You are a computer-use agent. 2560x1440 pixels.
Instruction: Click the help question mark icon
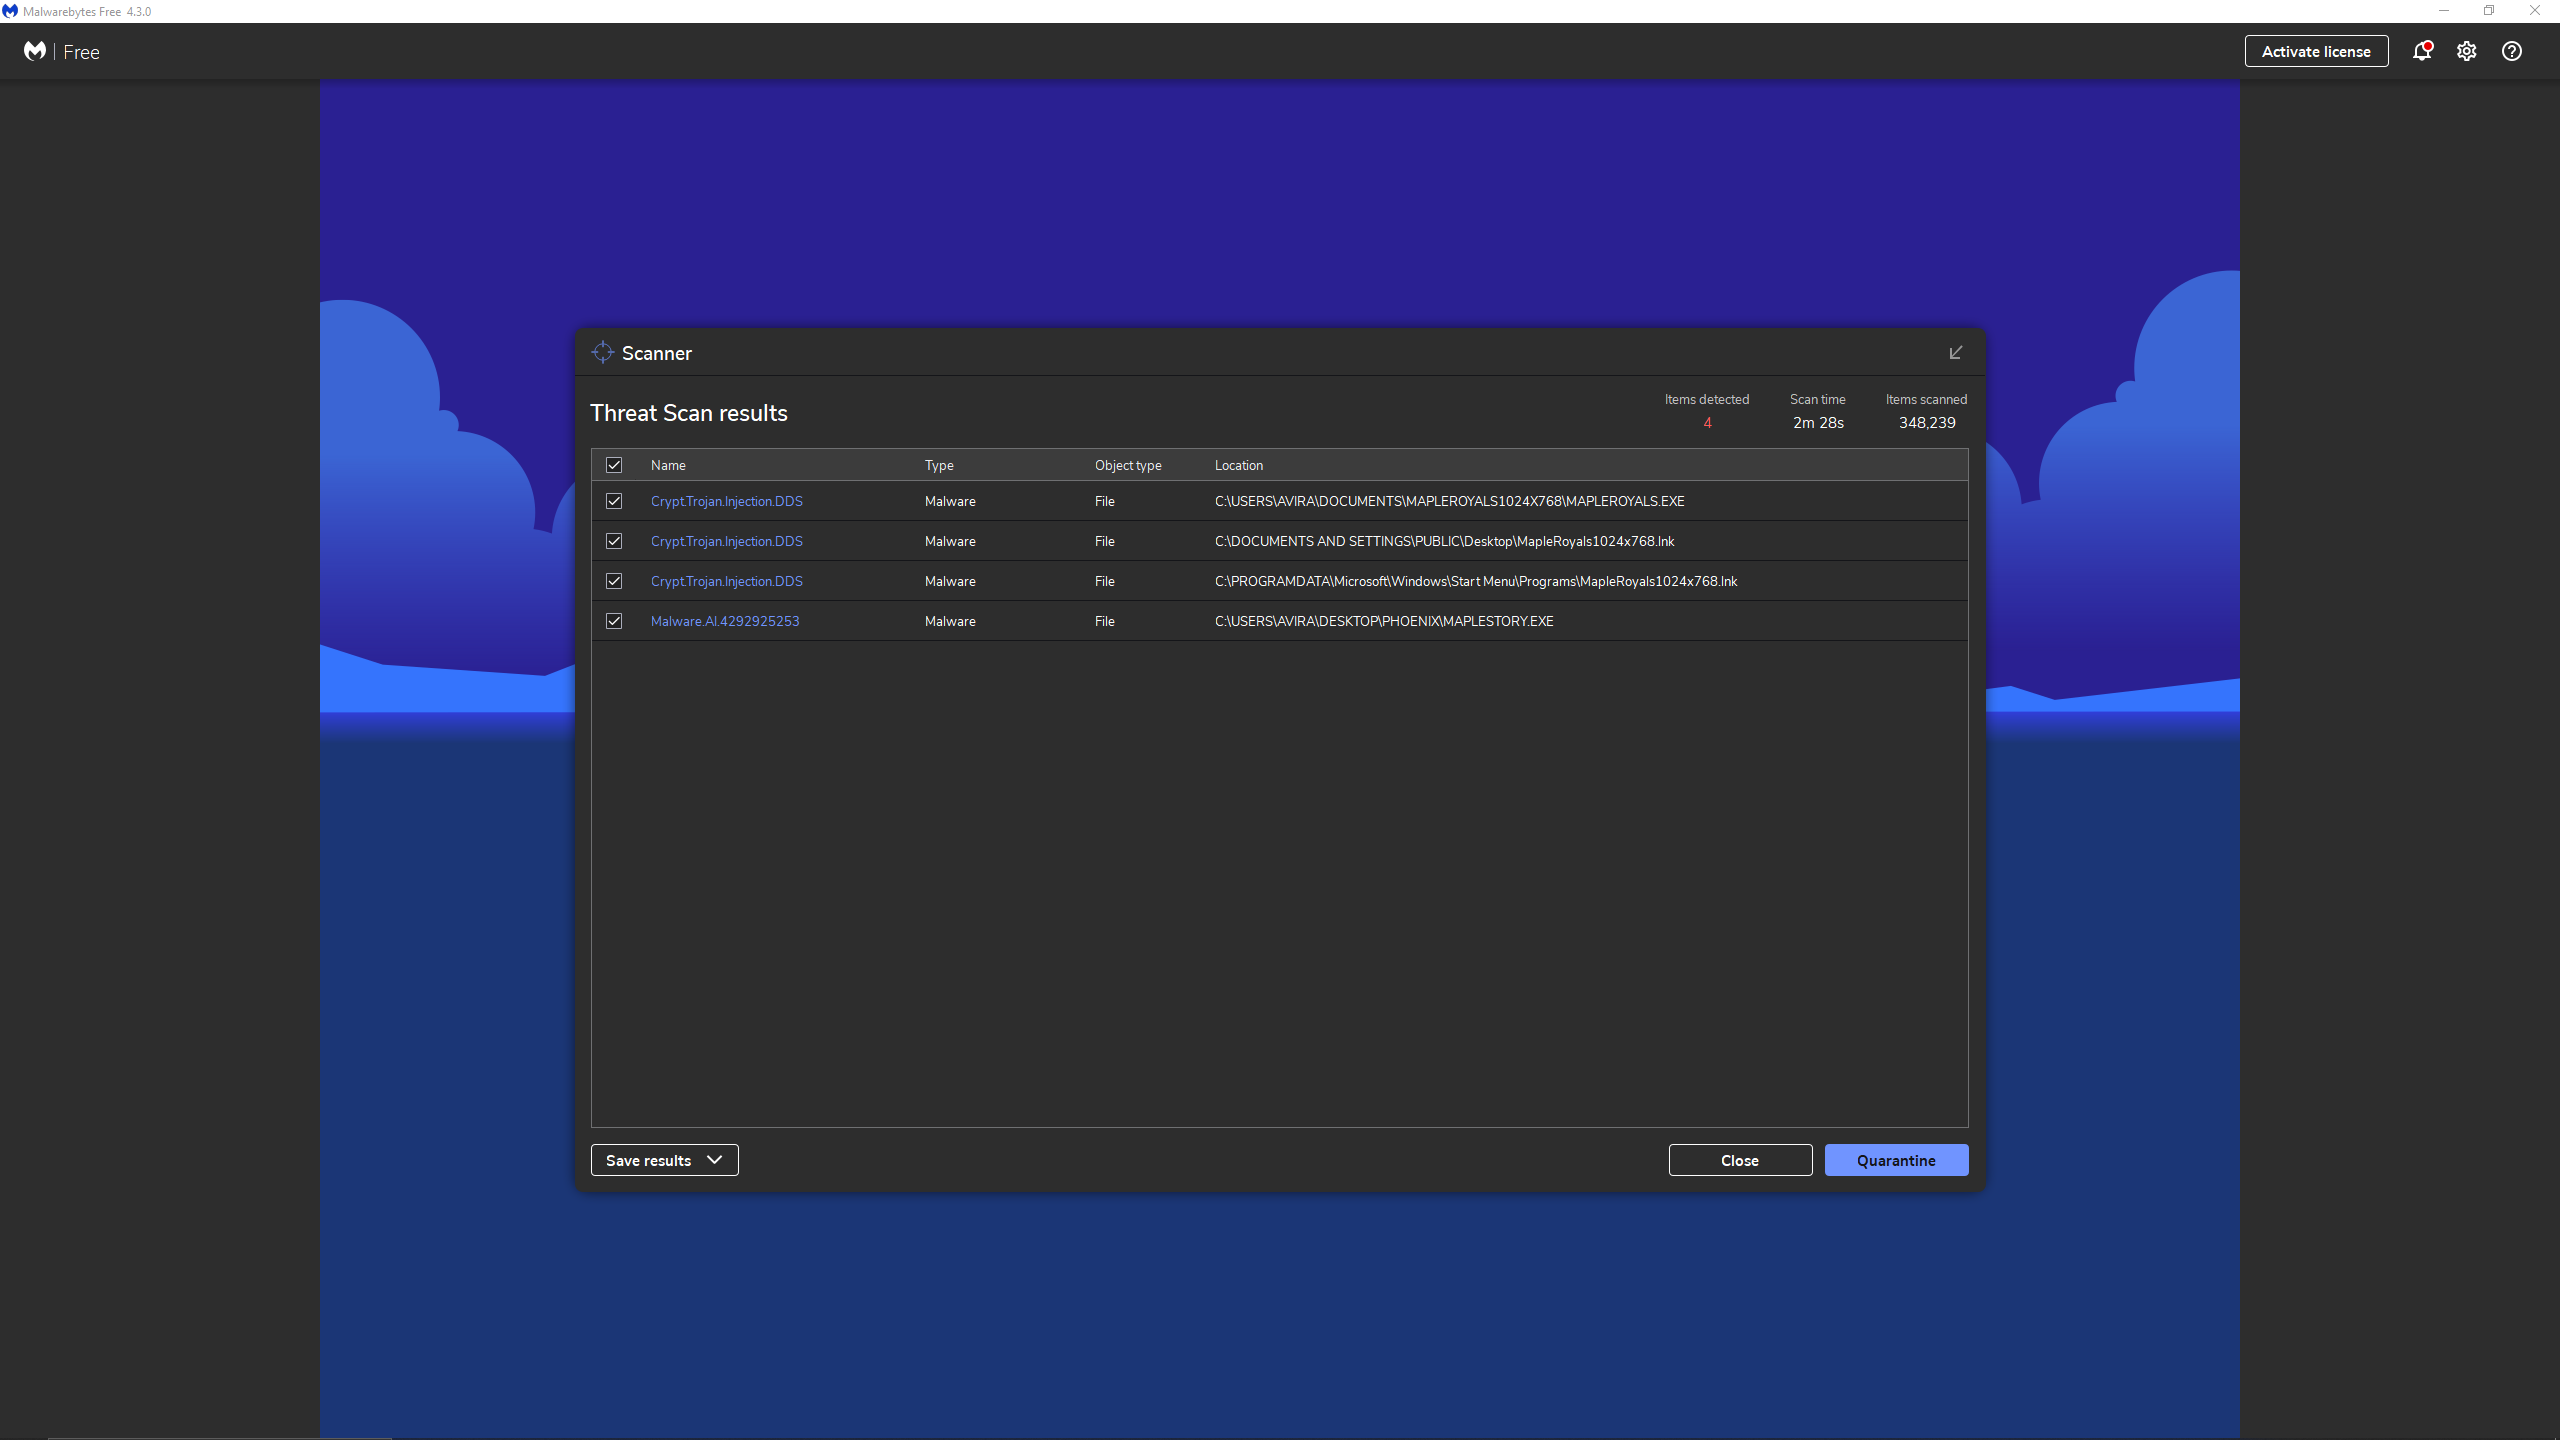pyautogui.click(x=2511, y=51)
